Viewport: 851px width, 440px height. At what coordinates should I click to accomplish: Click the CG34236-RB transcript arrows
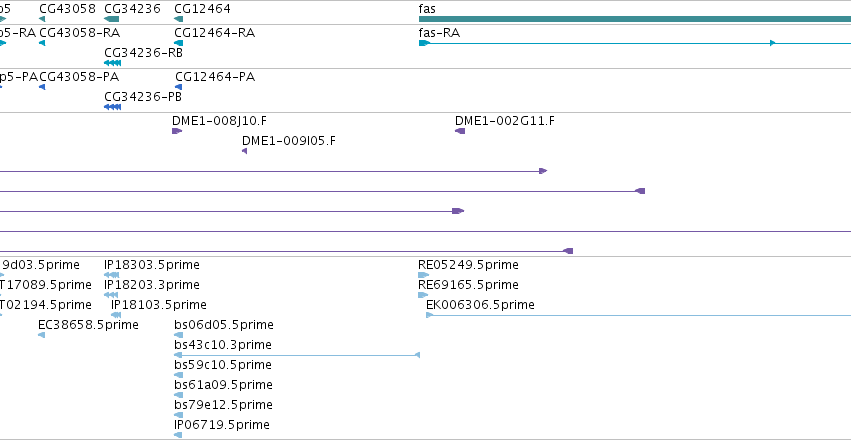pyautogui.click(x=112, y=63)
